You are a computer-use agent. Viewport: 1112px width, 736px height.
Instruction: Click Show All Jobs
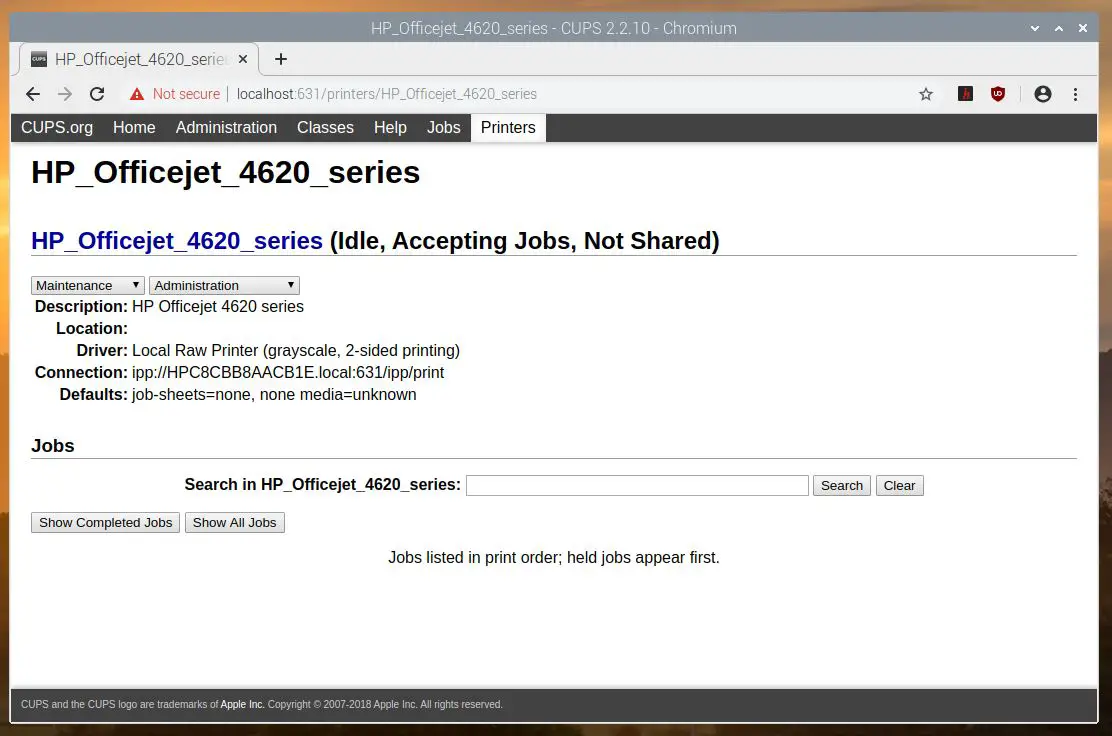[x=235, y=523]
